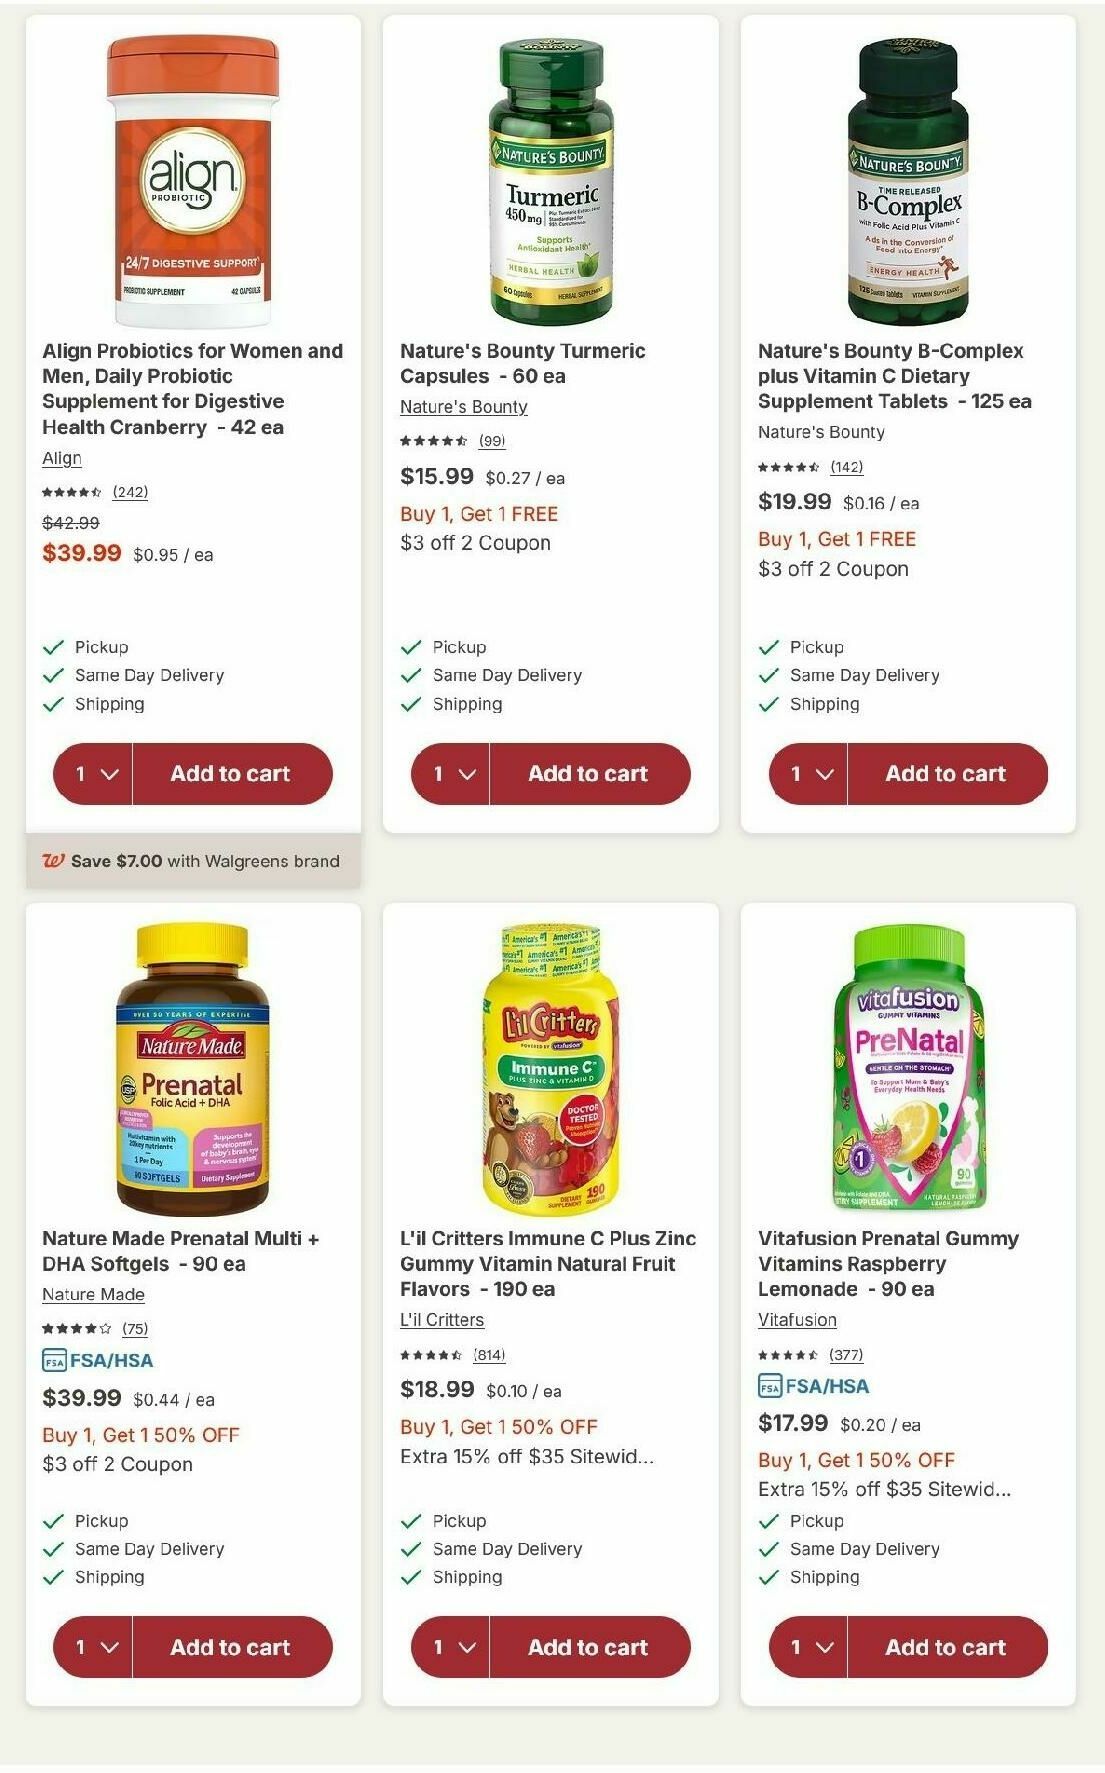This screenshot has width=1105, height=1773.
Task: Add Nature Made Prenatal softgels to cart
Action: [234, 1647]
